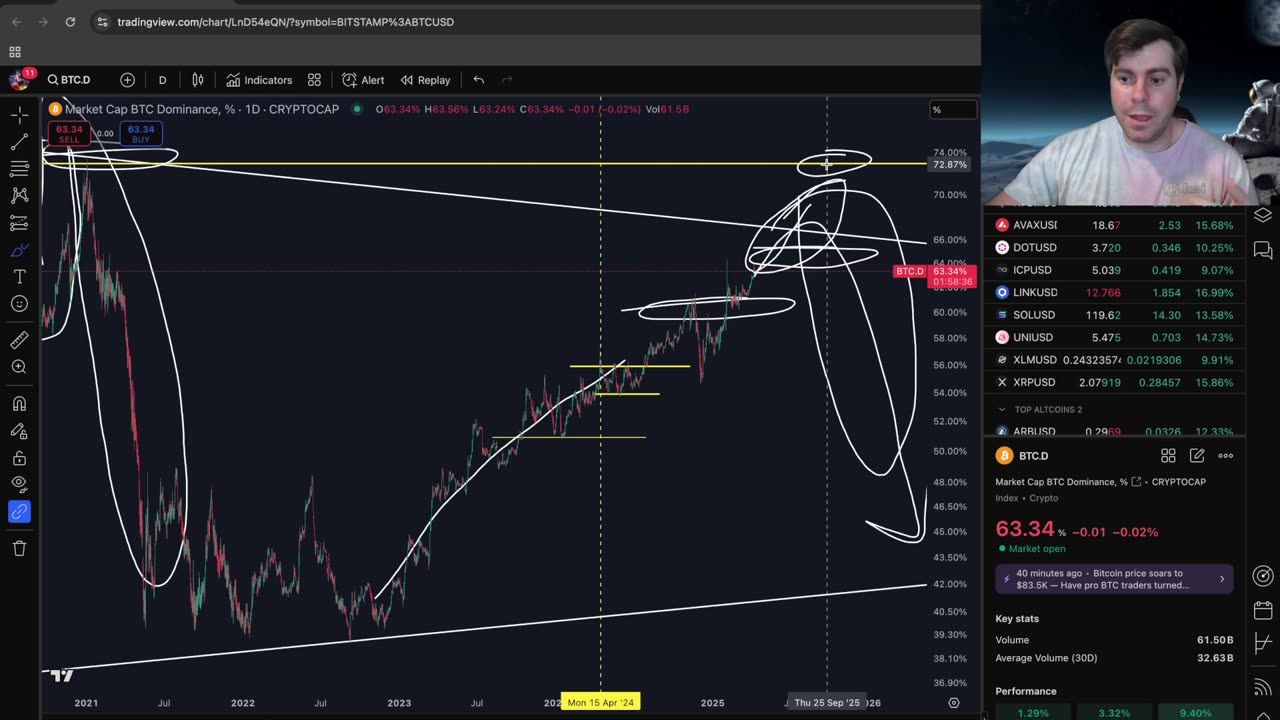This screenshot has width=1280, height=720.
Task: Open the news feed sidebar icon
Action: (1263, 687)
